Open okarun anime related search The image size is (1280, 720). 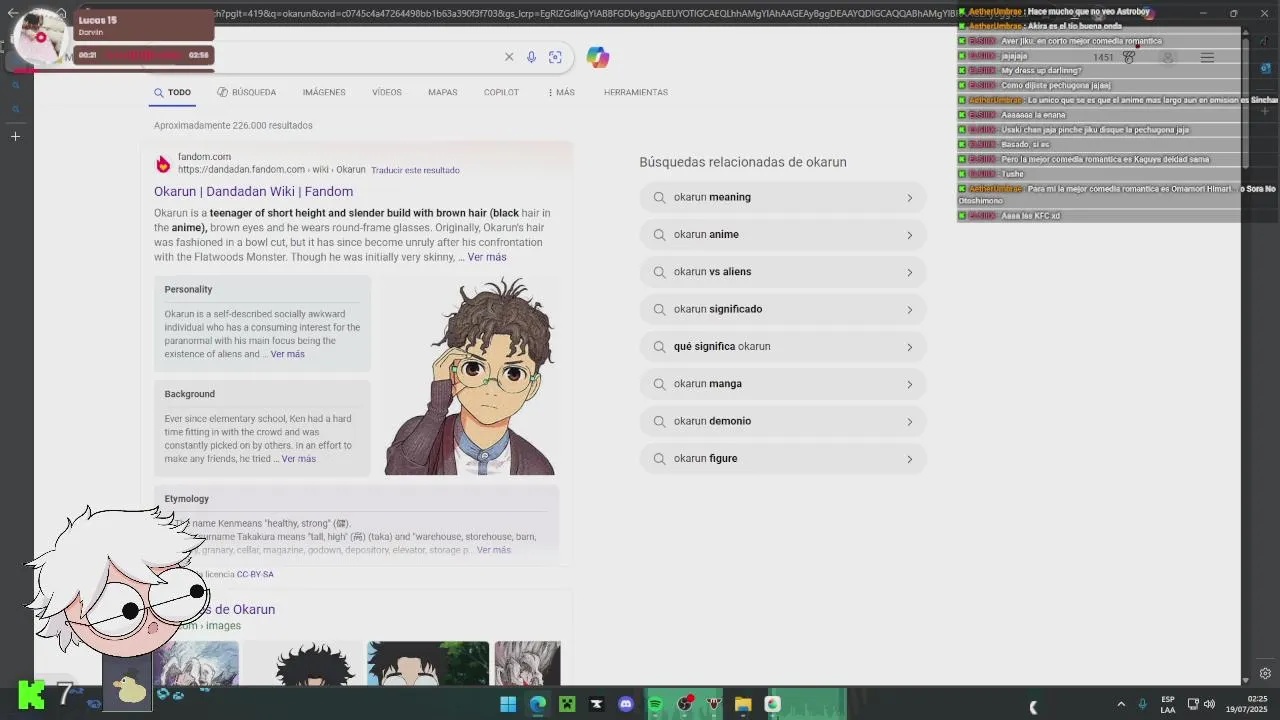coord(783,234)
